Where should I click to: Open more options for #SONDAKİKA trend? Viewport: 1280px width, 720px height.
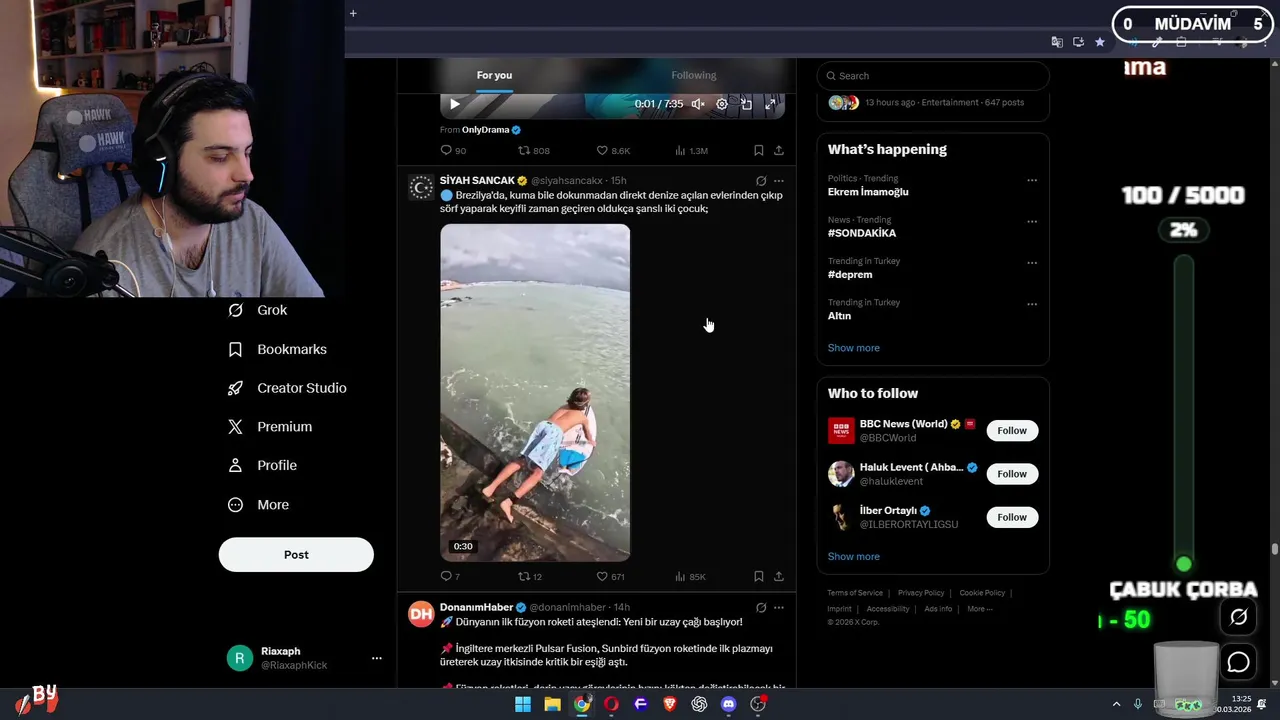[x=1032, y=222]
